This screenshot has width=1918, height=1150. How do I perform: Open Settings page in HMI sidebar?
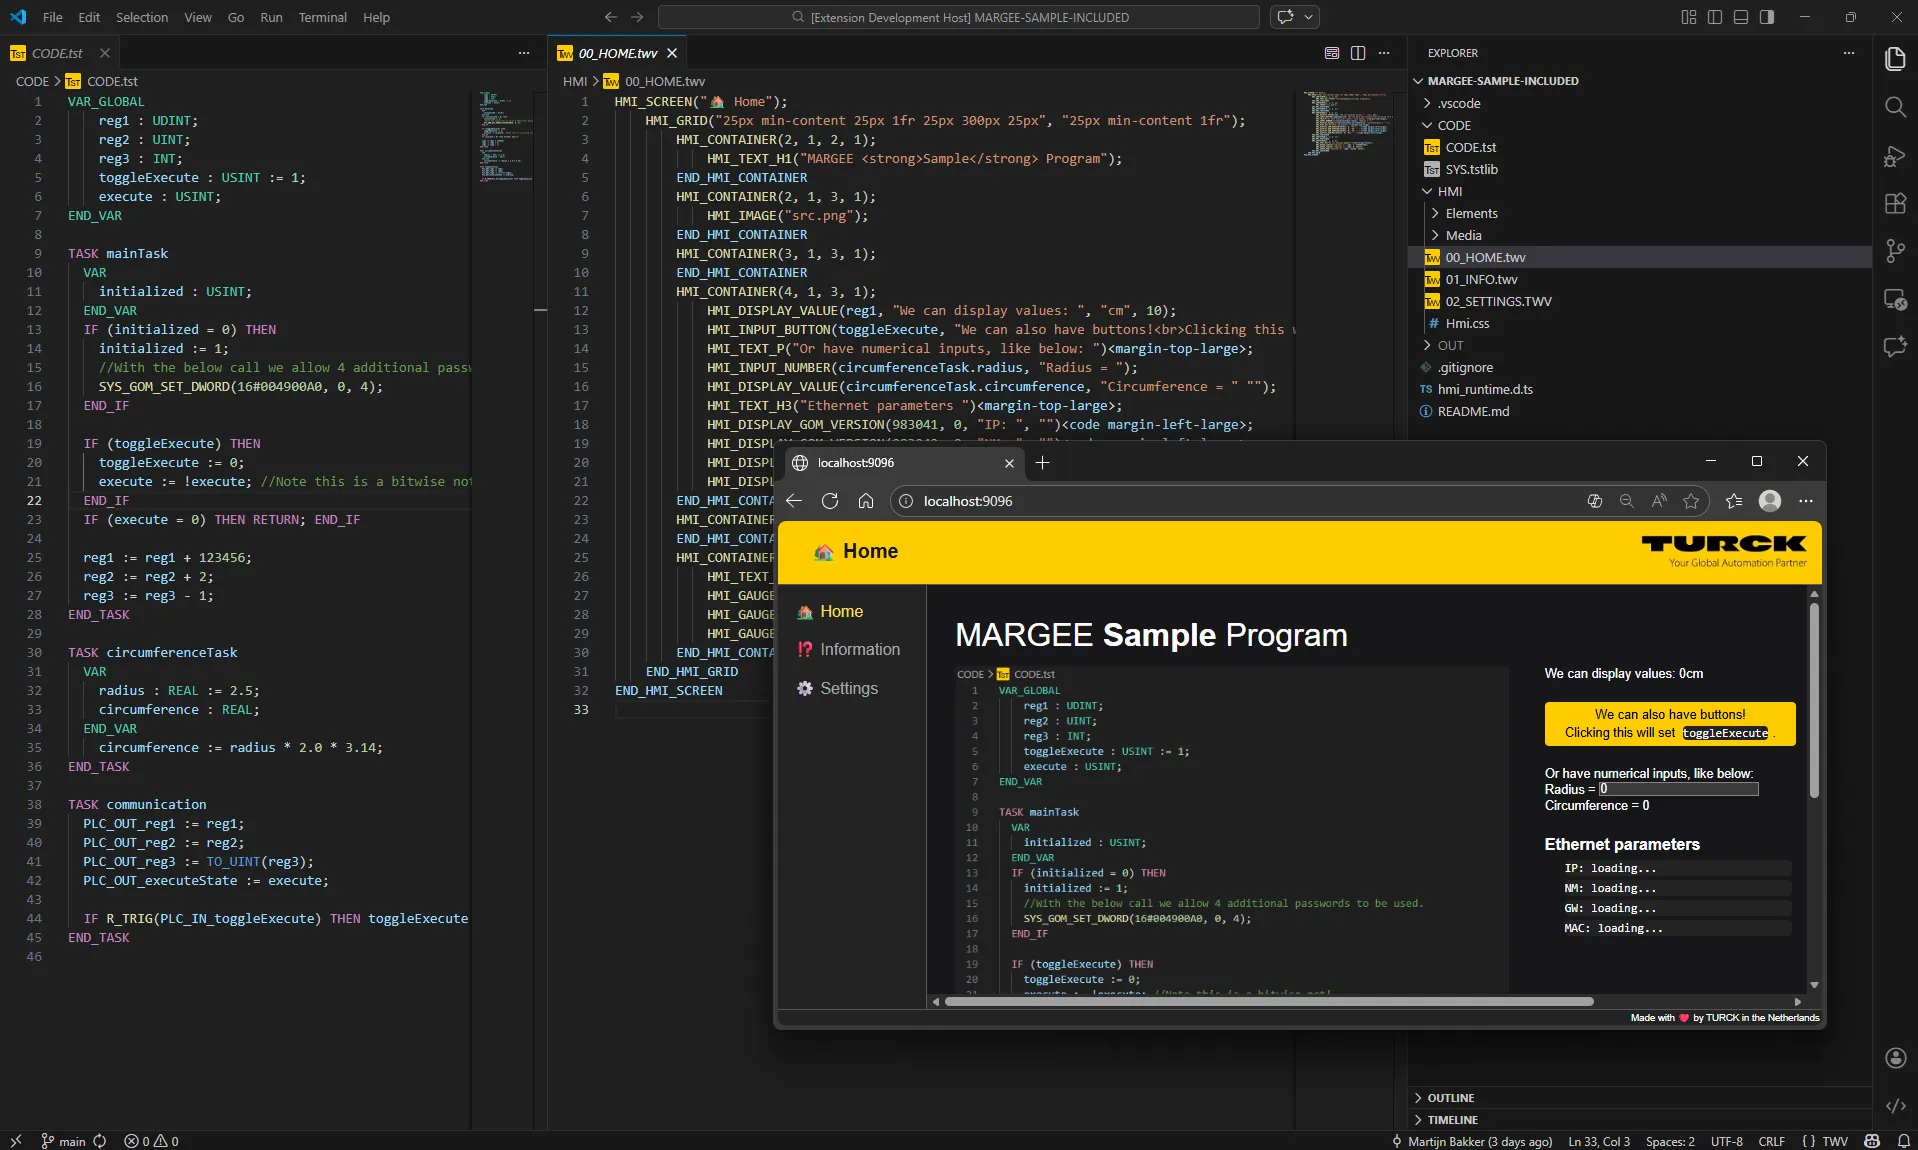coord(838,688)
